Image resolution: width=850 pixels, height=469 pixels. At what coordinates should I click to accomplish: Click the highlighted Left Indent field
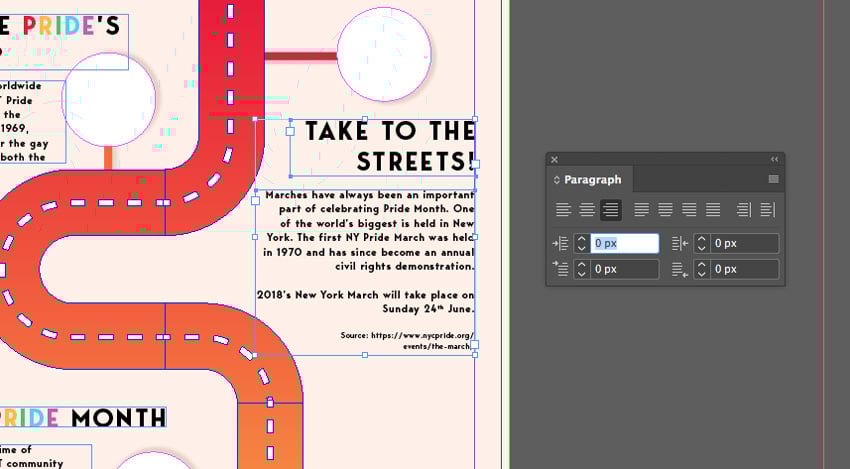pos(624,243)
